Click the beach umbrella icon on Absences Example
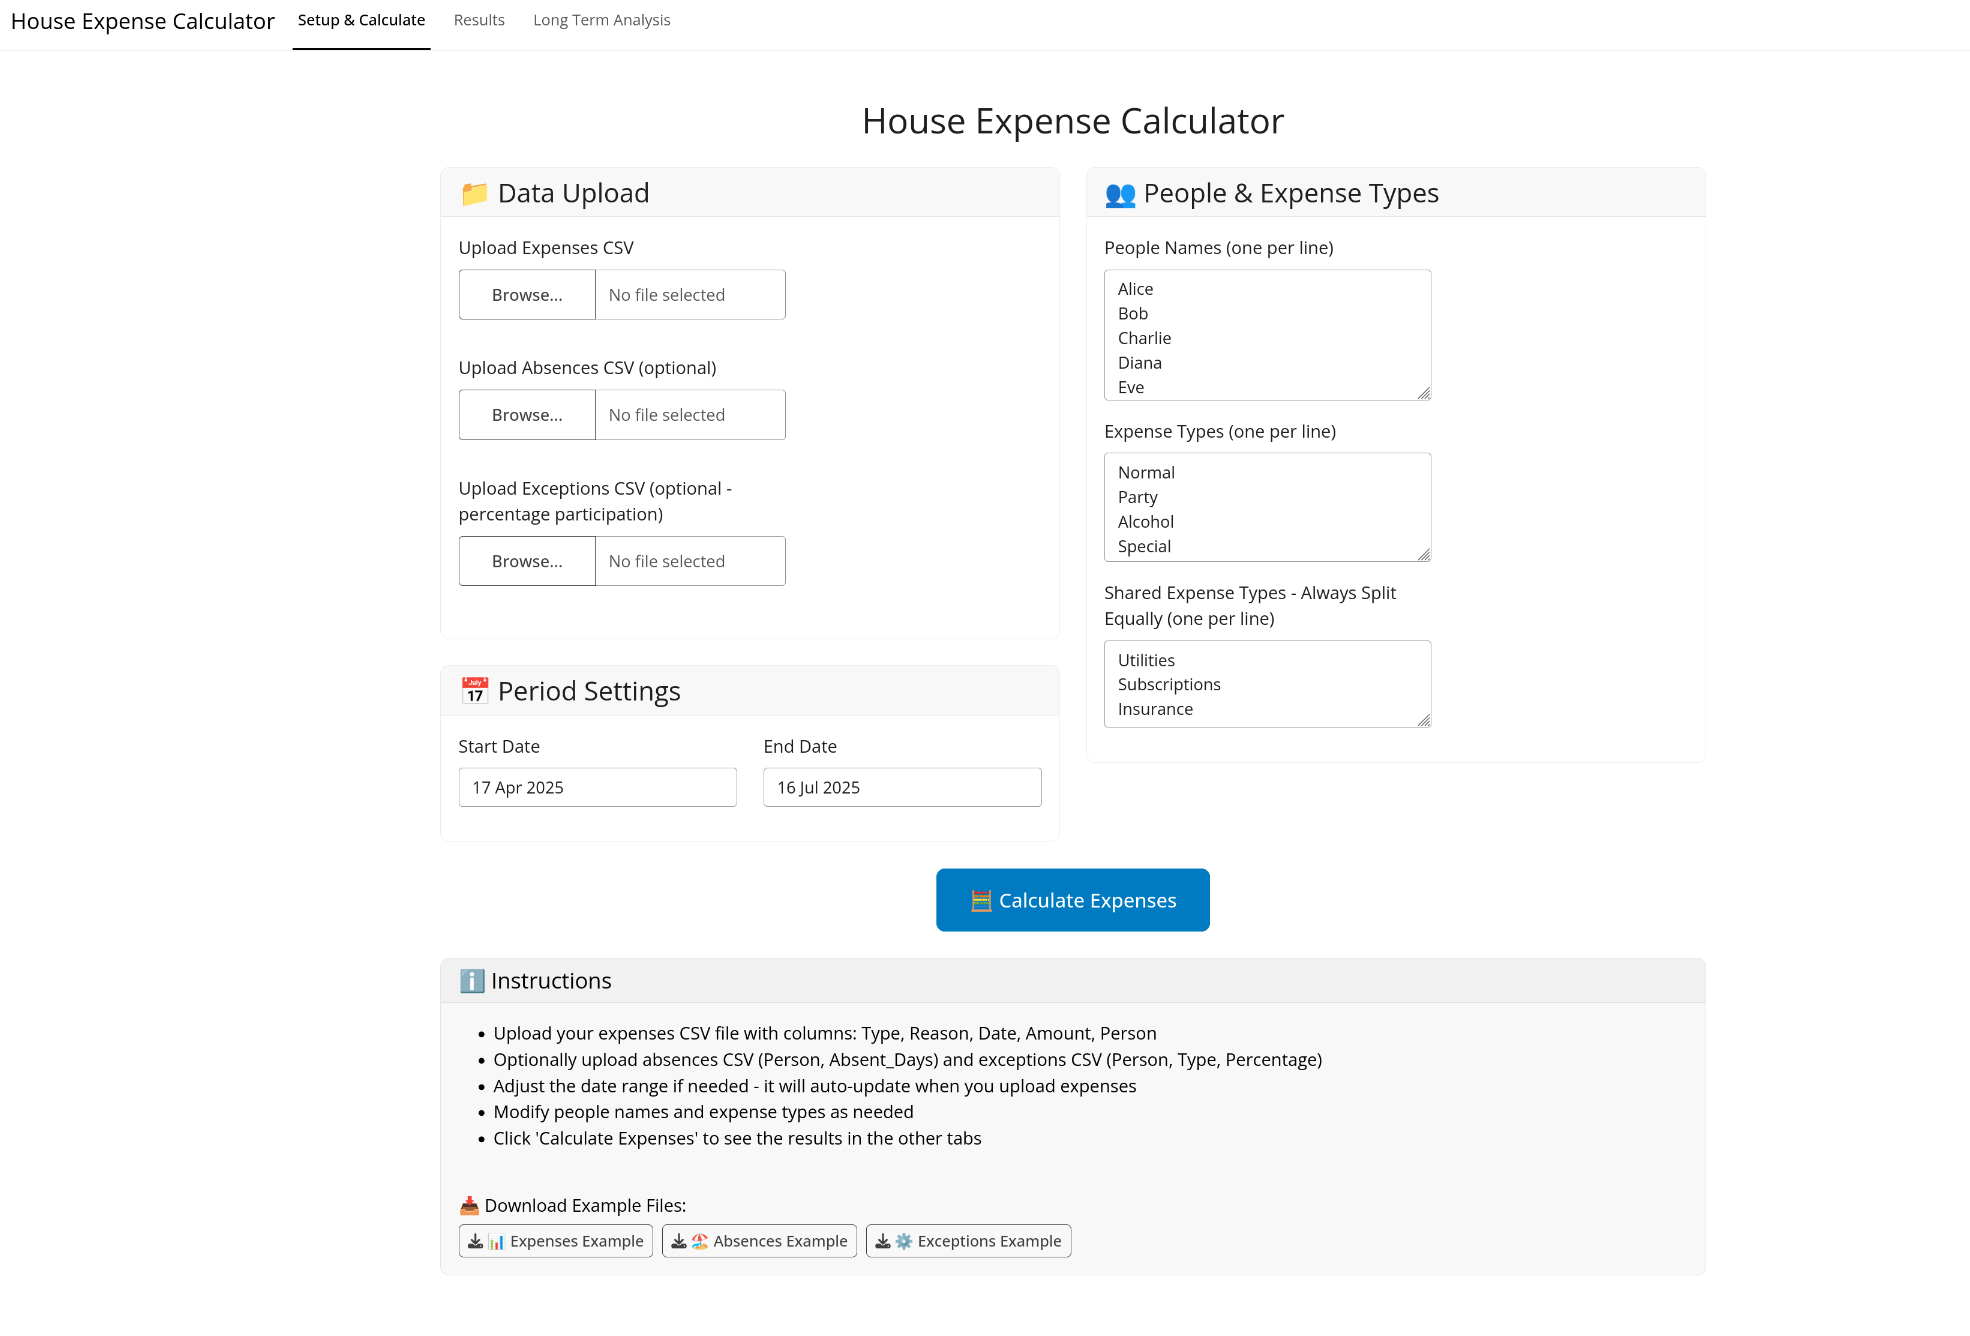Viewport: 1970px width, 1336px height. pos(700,1241)
